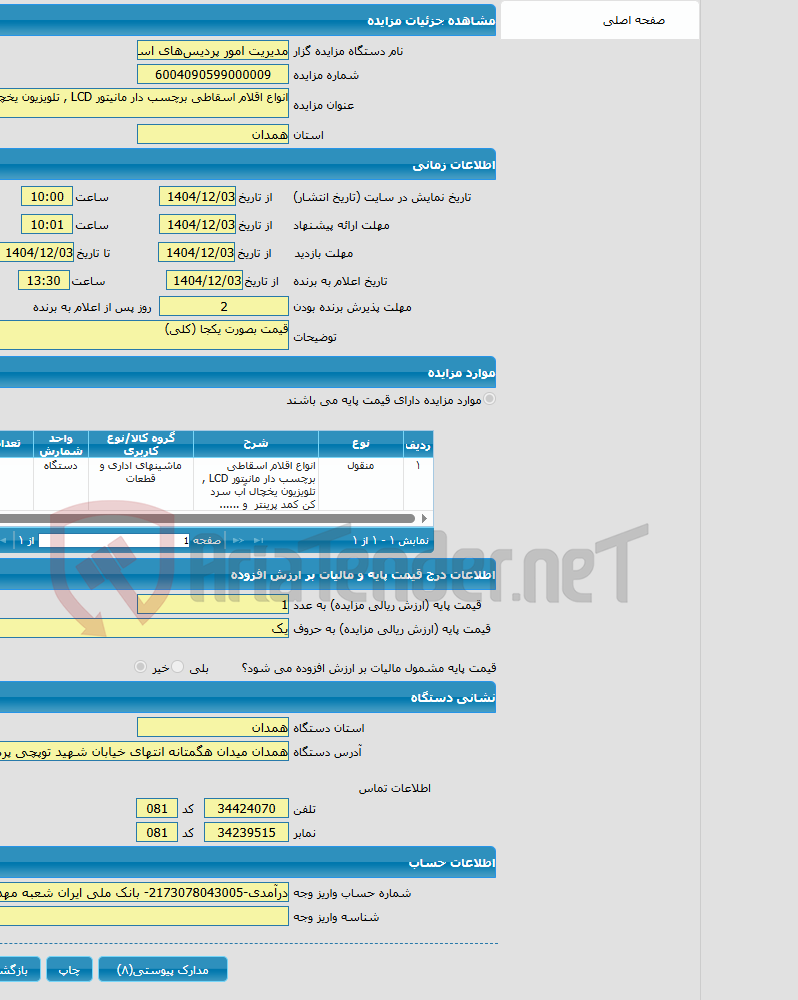This screenshot has width=798, height=1000.
Task: Click the واحد شمارش column header
Action: [61, 445]
